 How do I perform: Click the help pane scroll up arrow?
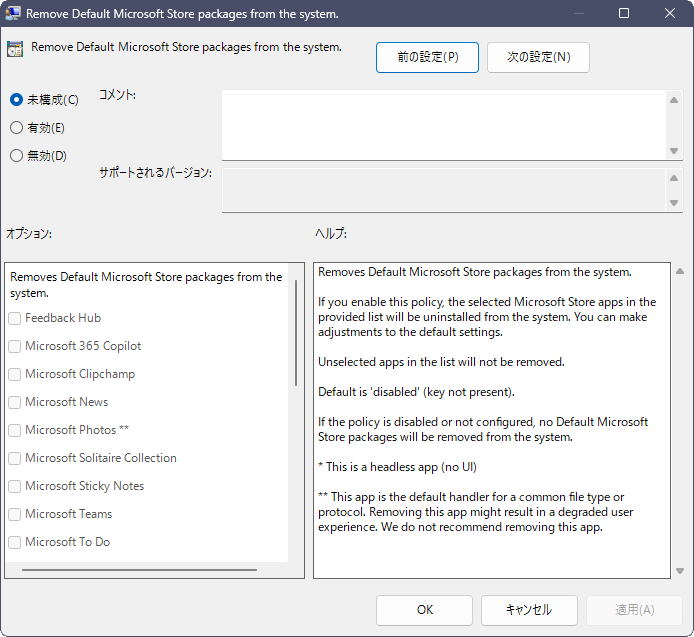[x=680, y=271]
